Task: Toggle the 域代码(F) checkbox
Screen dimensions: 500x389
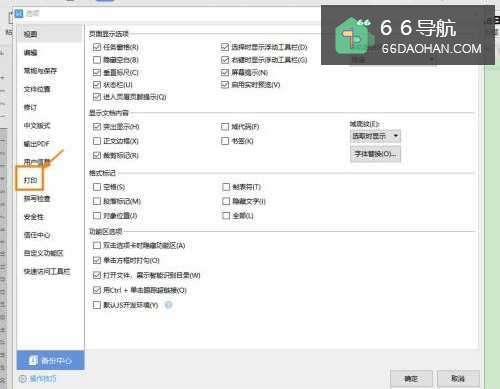Action: (225, 127)
